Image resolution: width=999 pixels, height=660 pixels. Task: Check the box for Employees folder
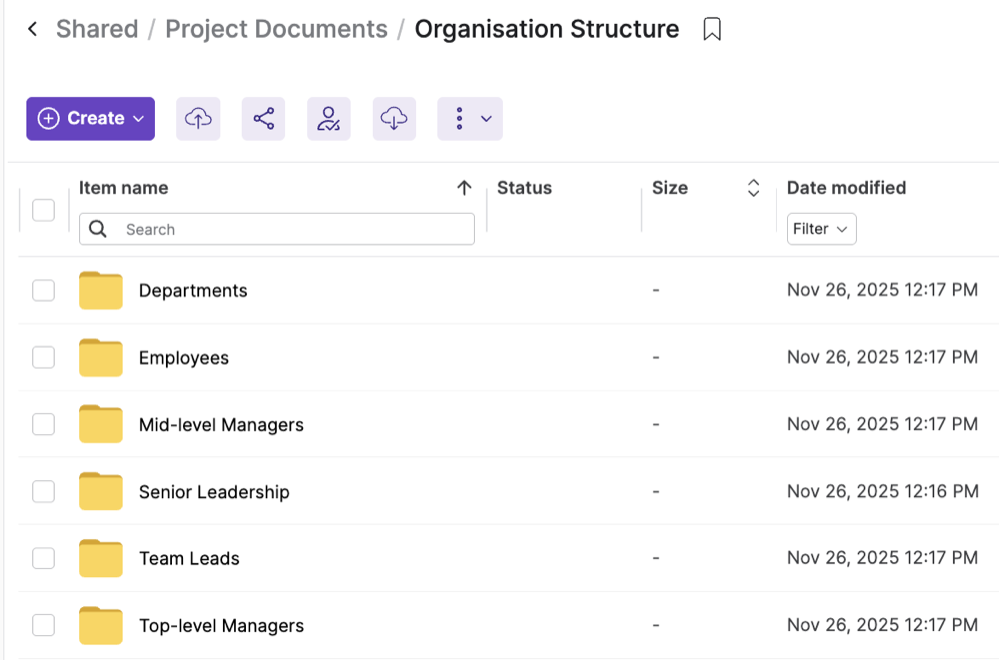(43, 357)
